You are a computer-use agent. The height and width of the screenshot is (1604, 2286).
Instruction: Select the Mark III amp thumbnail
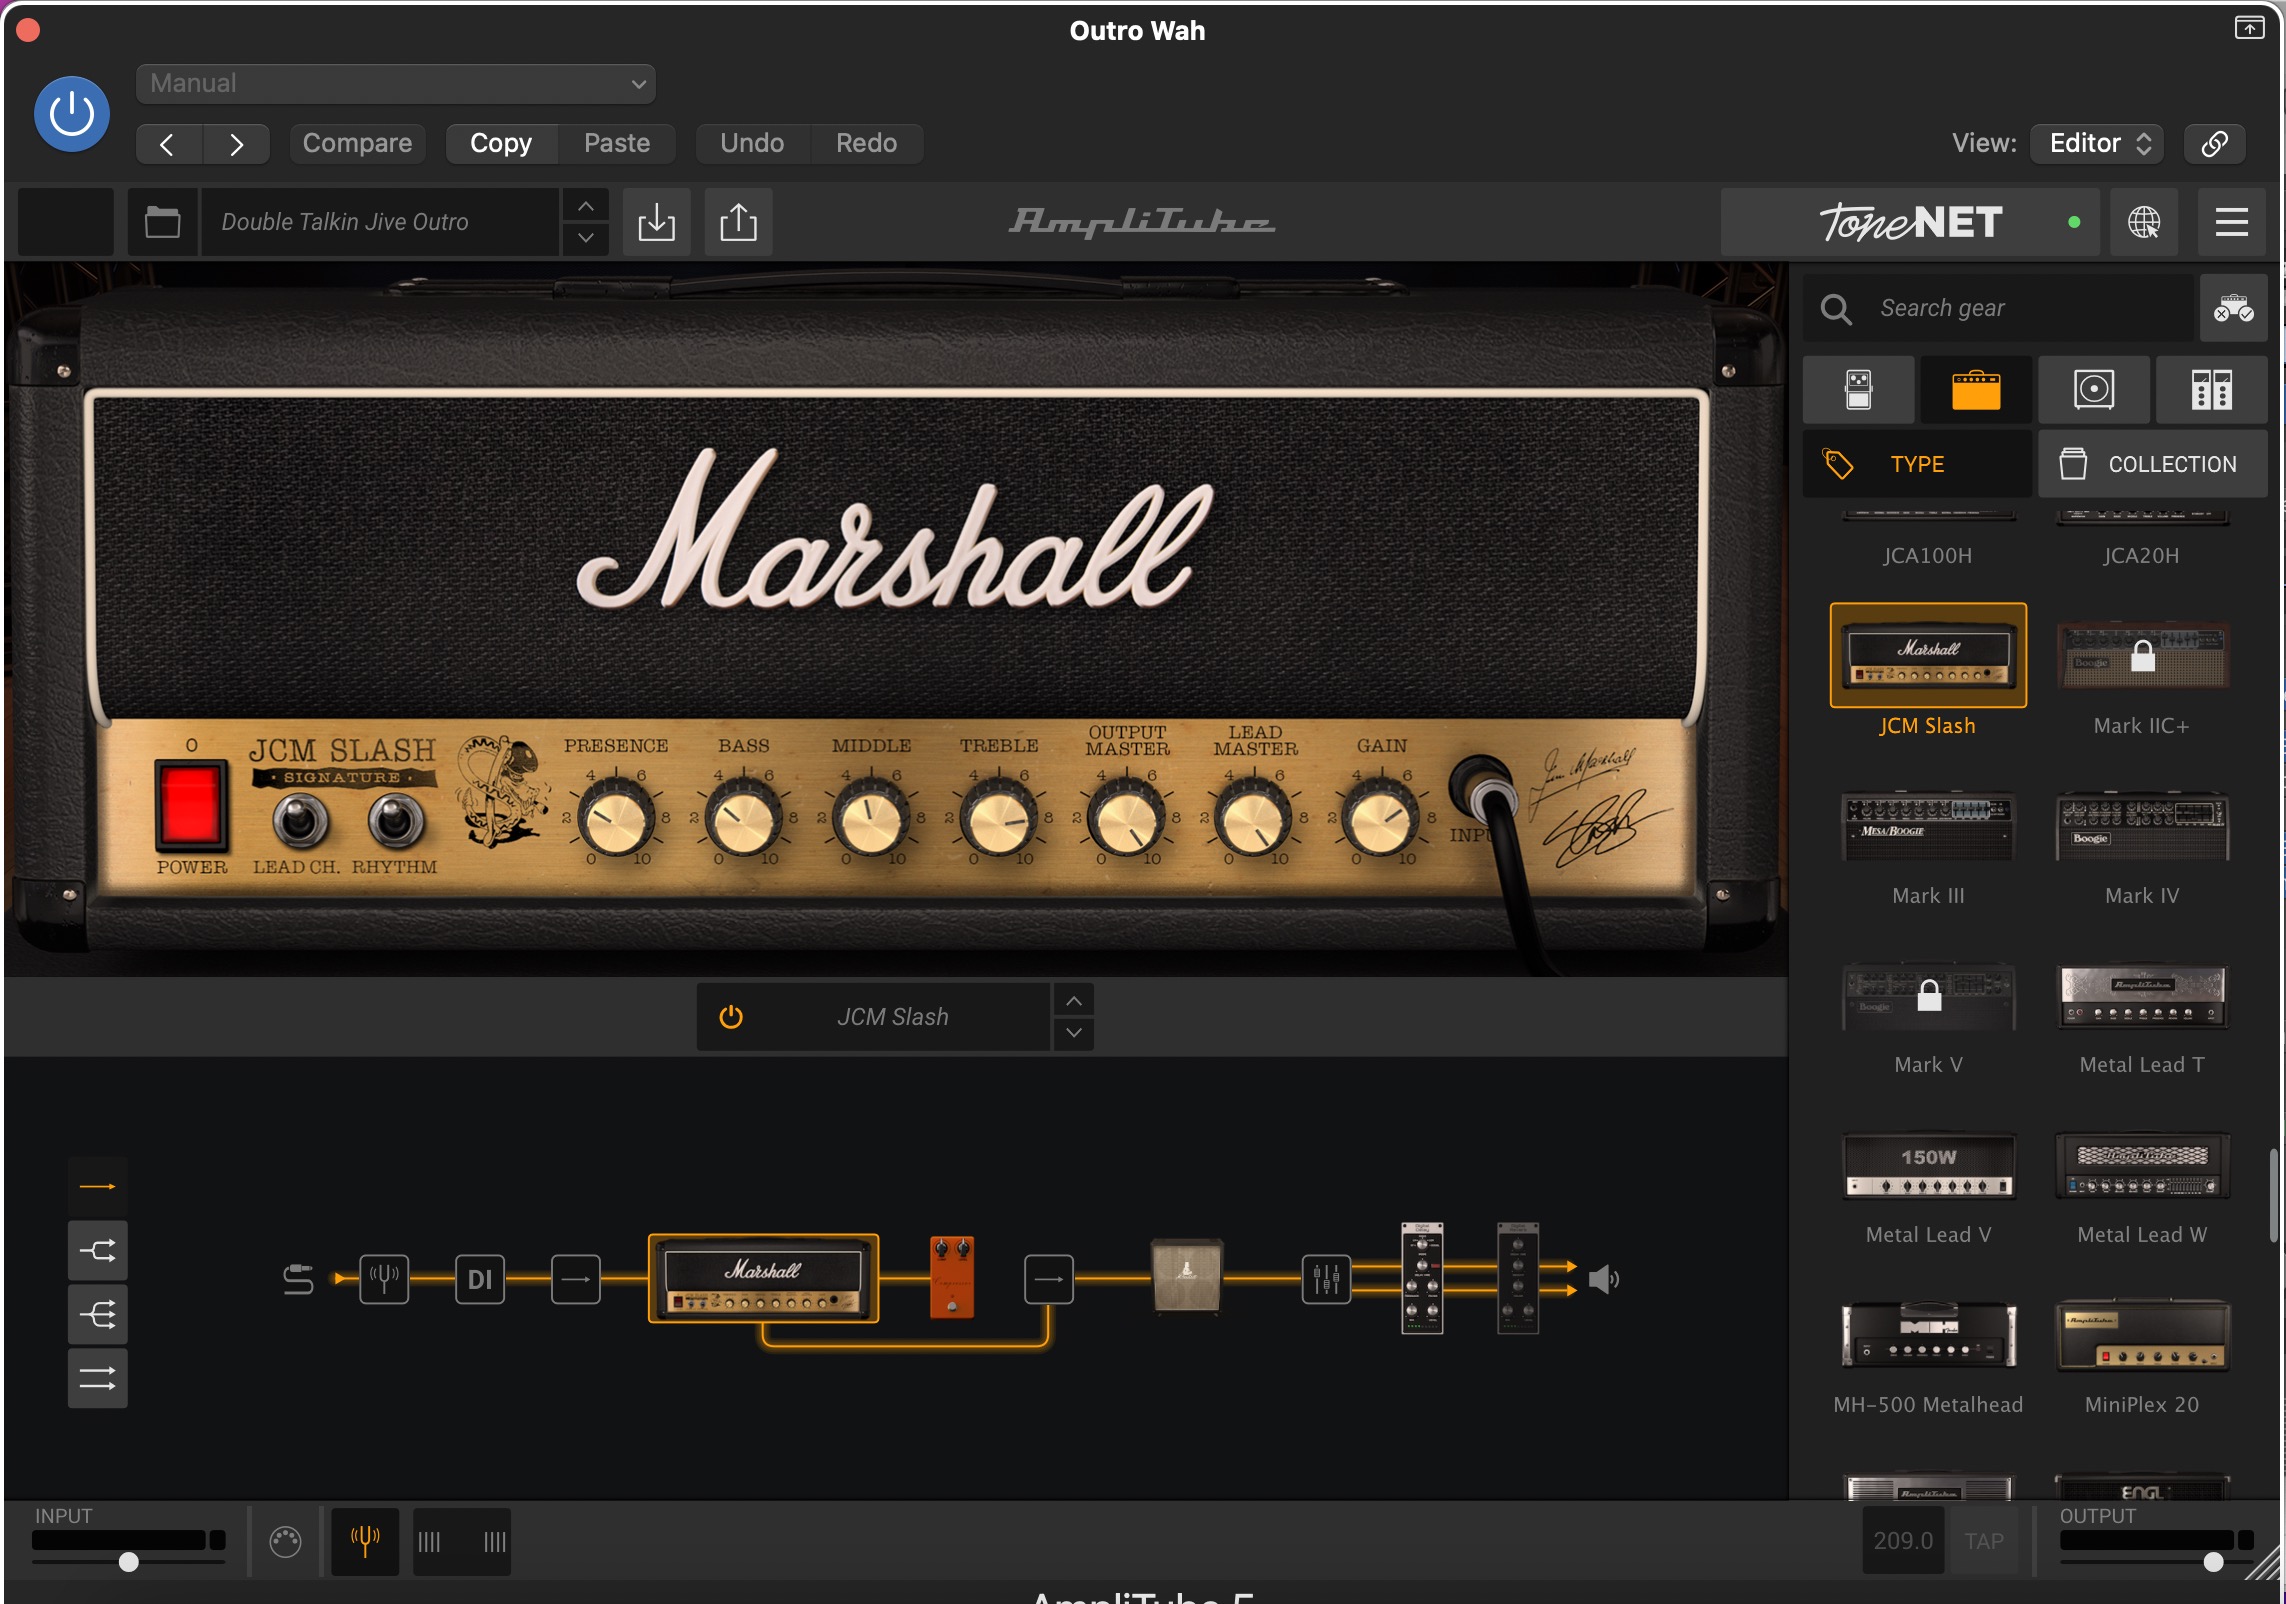click(x=1928, y=826)
